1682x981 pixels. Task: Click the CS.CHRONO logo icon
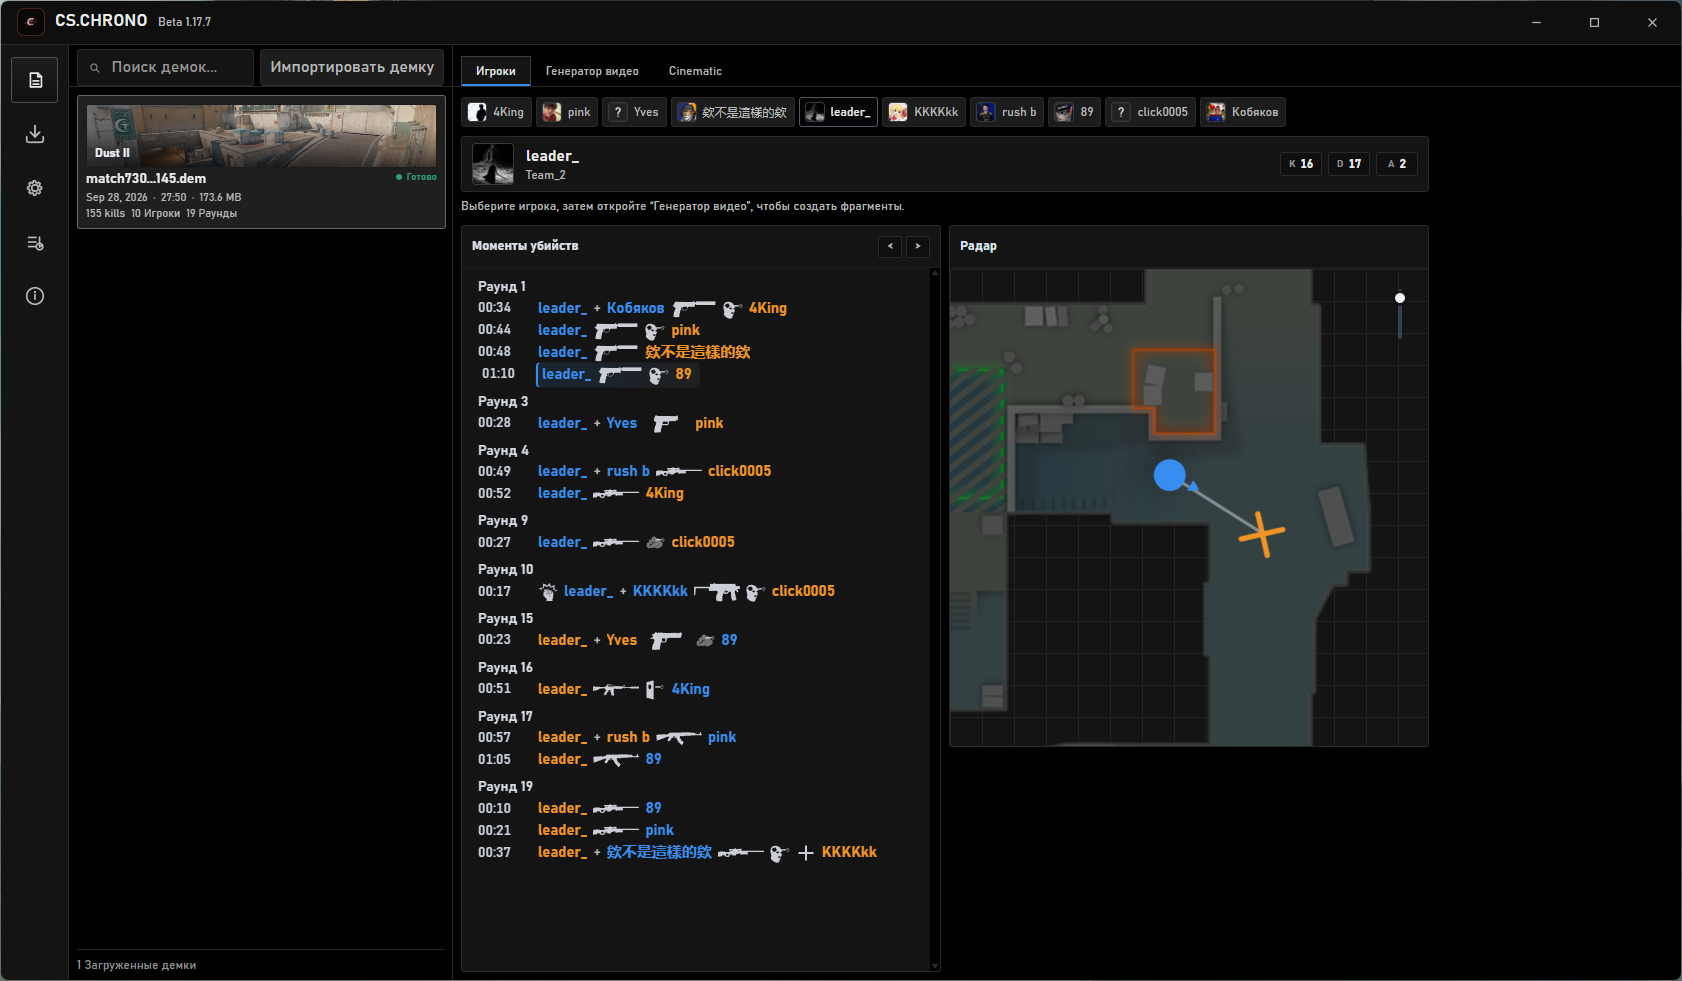pyautogui.click(x=31, y=22)
